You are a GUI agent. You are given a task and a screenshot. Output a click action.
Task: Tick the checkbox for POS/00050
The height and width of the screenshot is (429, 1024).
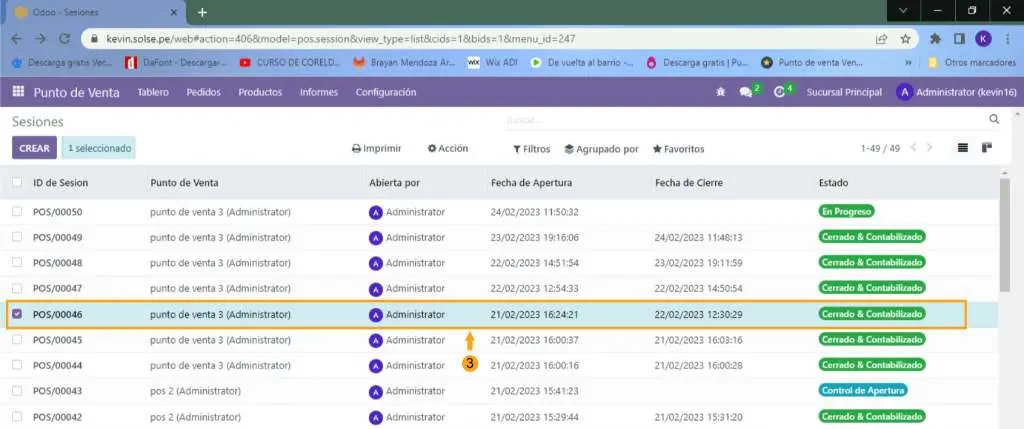[17, 212]
